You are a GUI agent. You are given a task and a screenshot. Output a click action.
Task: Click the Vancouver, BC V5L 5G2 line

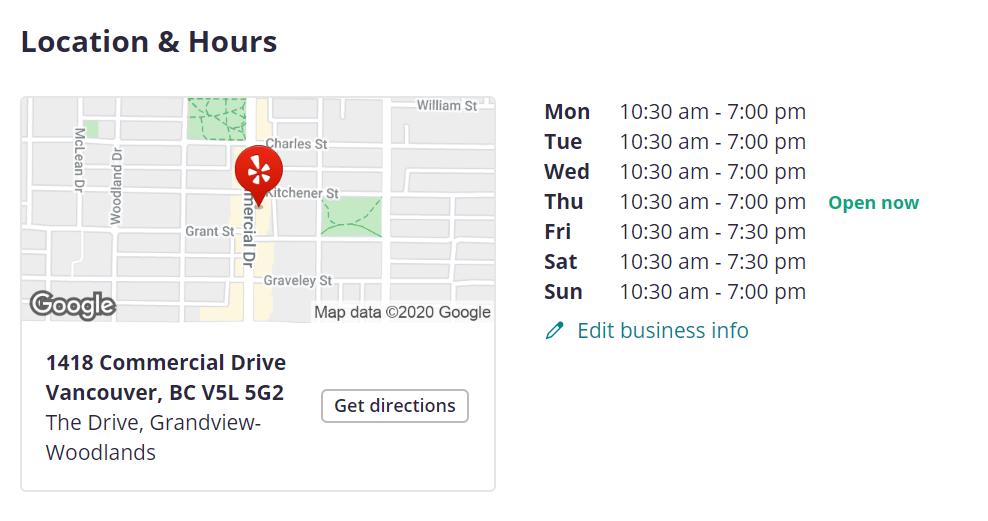click(x=165, y=393)
